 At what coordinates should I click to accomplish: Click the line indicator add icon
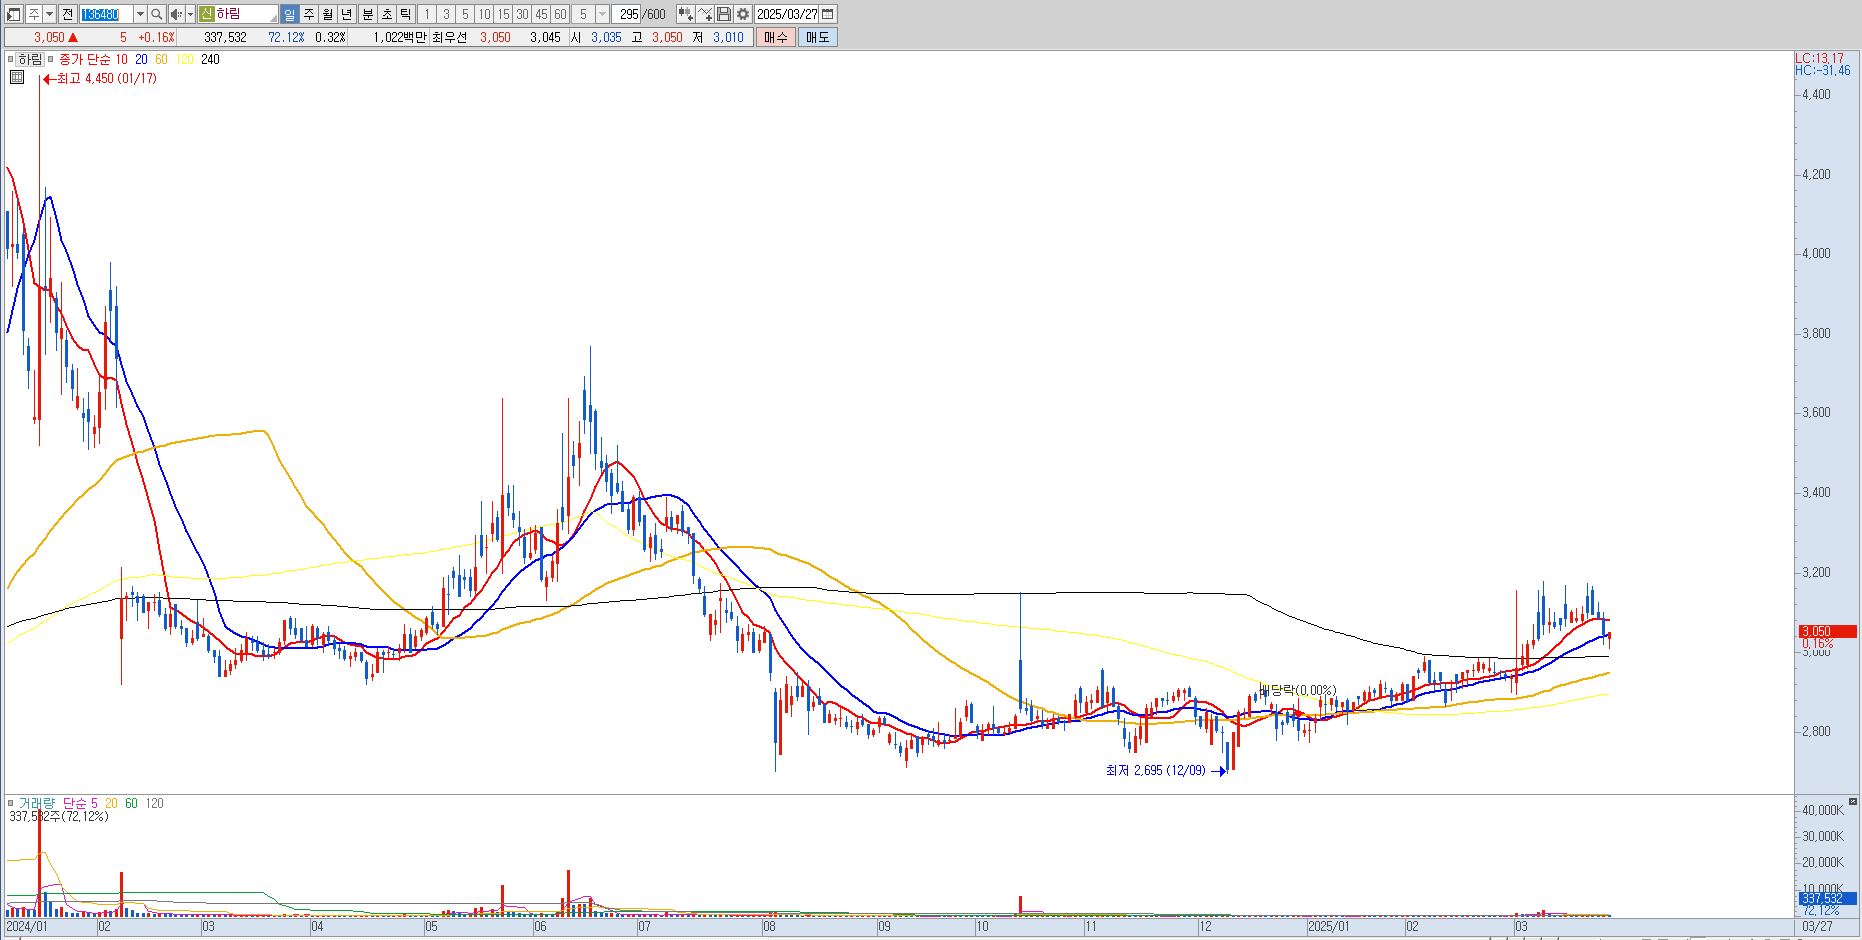click(x=705, y=14)
